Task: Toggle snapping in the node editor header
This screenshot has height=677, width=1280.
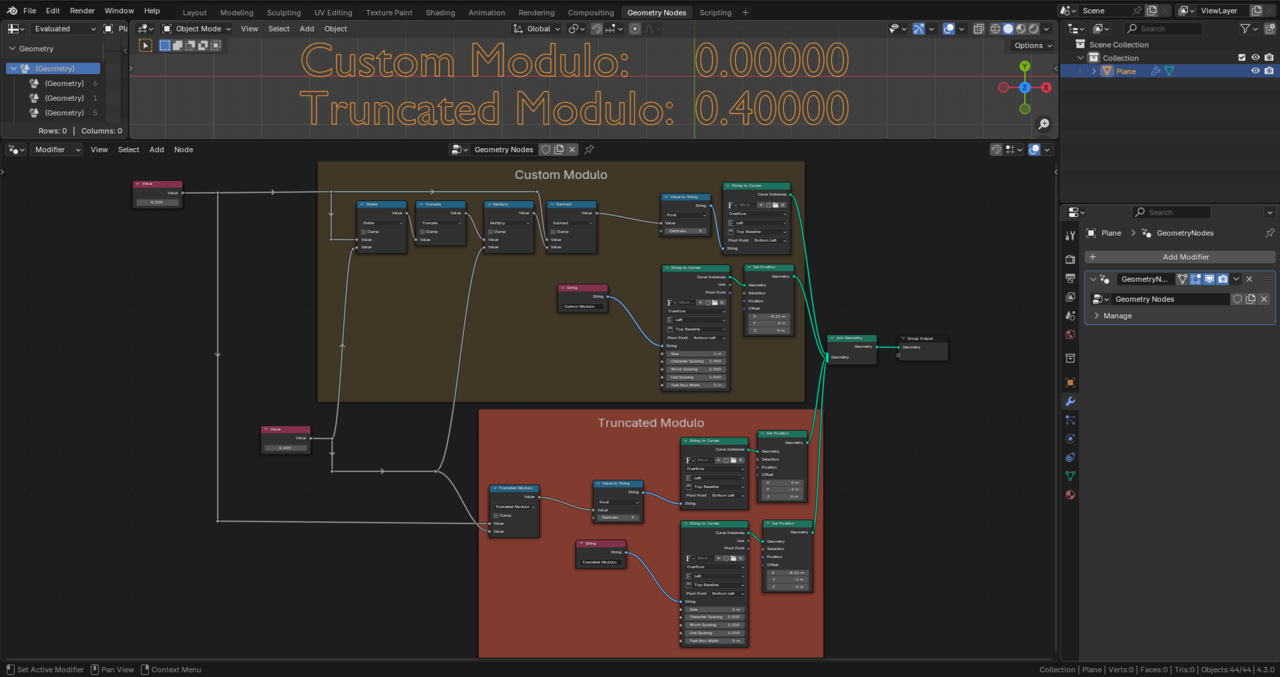Action: click(x=997, y=150)
